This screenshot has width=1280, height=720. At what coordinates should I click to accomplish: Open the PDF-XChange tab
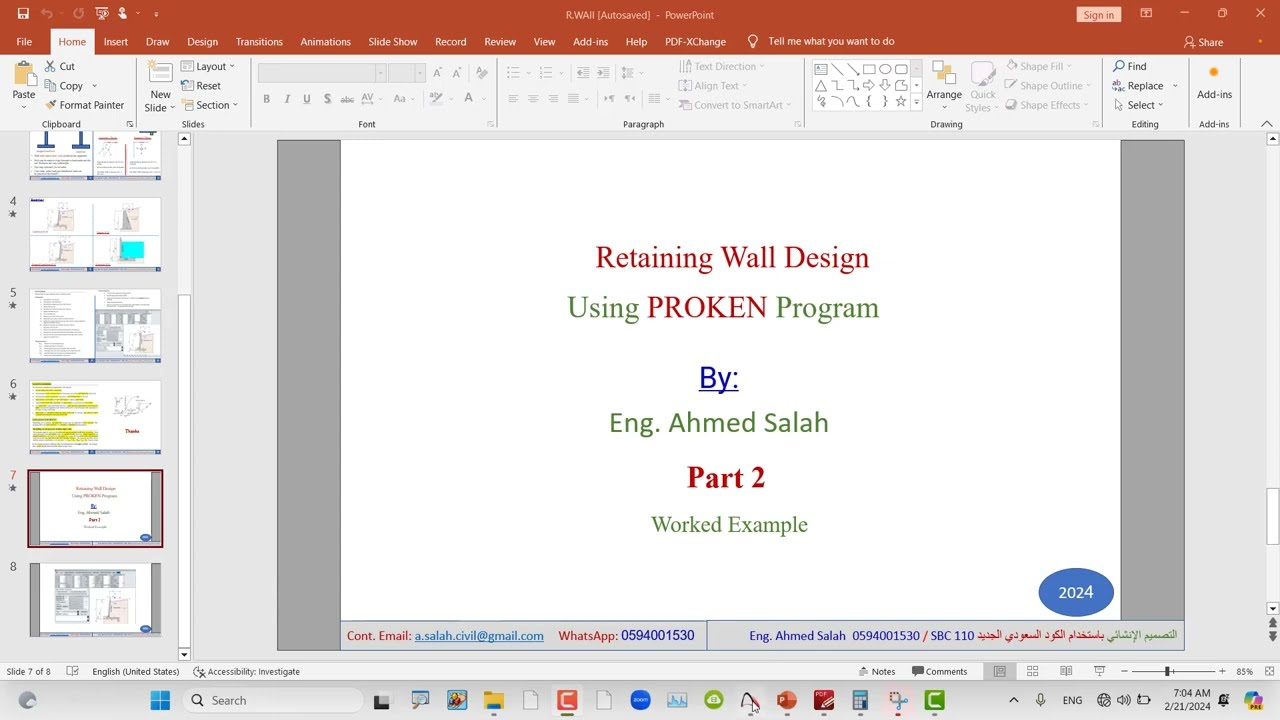click(695, 42)
